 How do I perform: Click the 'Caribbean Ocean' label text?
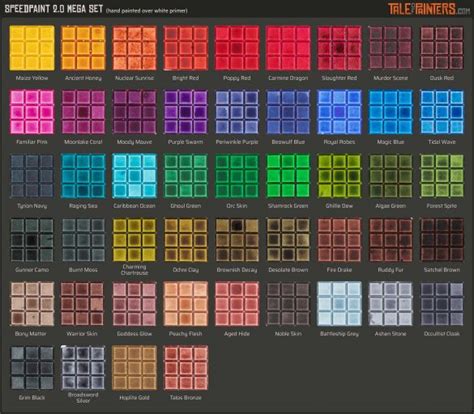pos(134,206)
